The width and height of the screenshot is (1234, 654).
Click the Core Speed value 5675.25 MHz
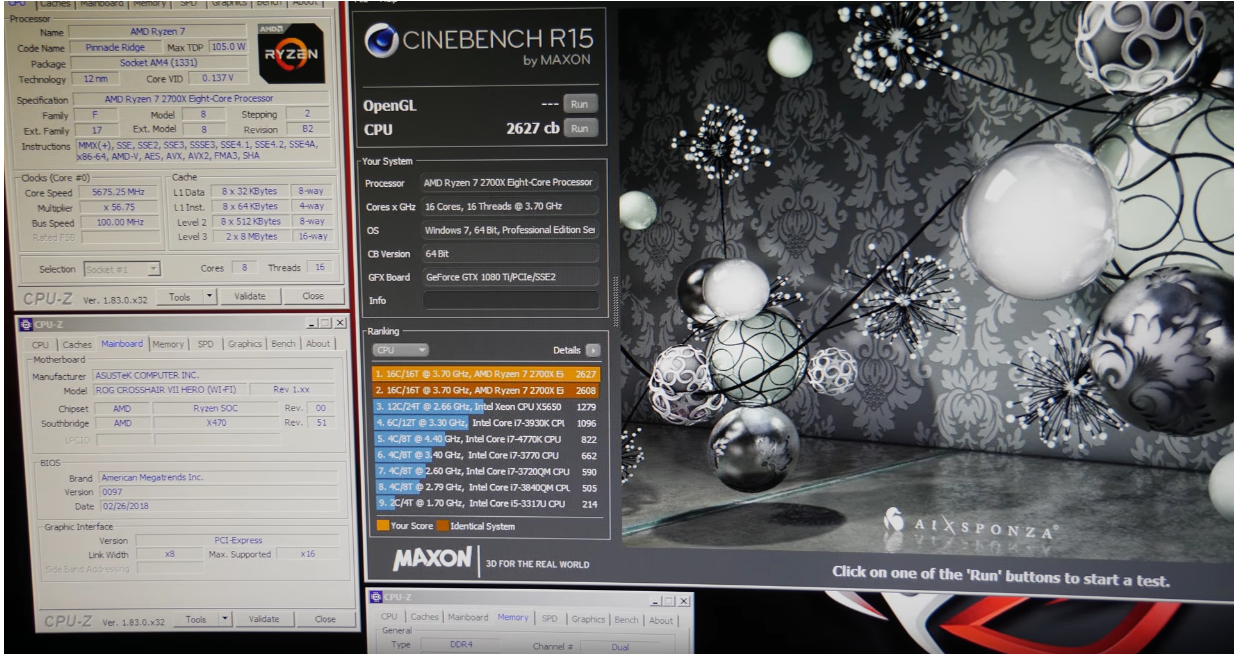point(120,192)
